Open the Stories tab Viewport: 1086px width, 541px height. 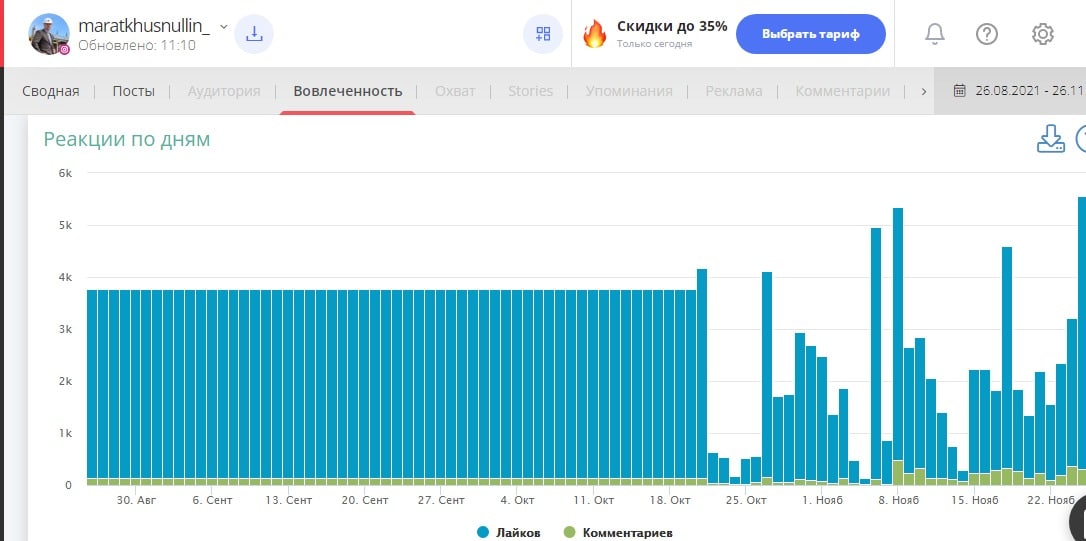point(531,91)
